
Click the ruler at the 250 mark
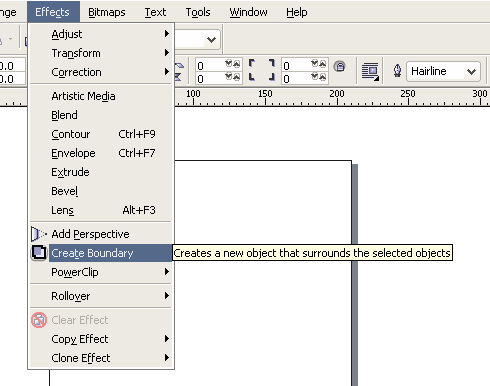(x=408, y=97)
